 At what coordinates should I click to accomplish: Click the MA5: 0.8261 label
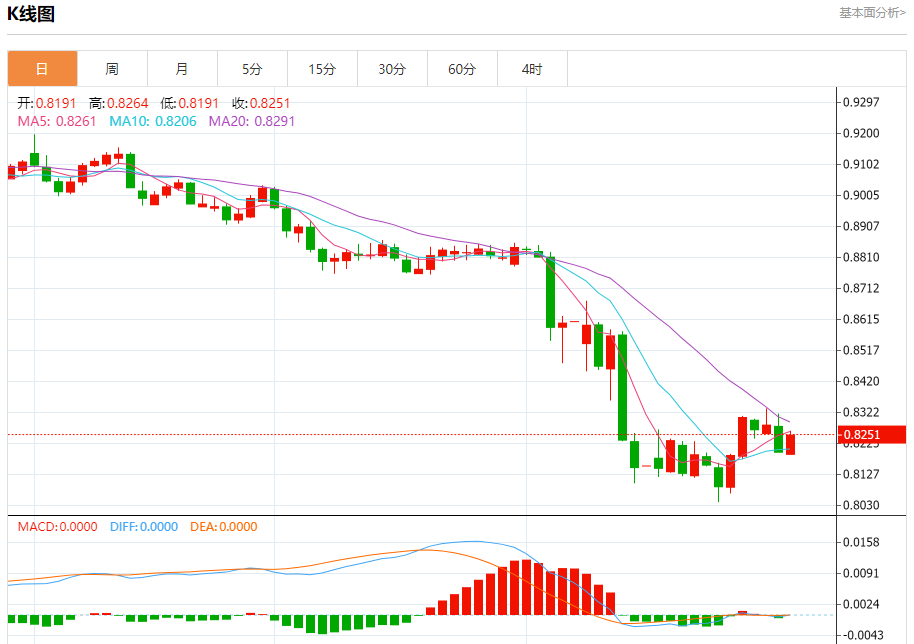57,121
